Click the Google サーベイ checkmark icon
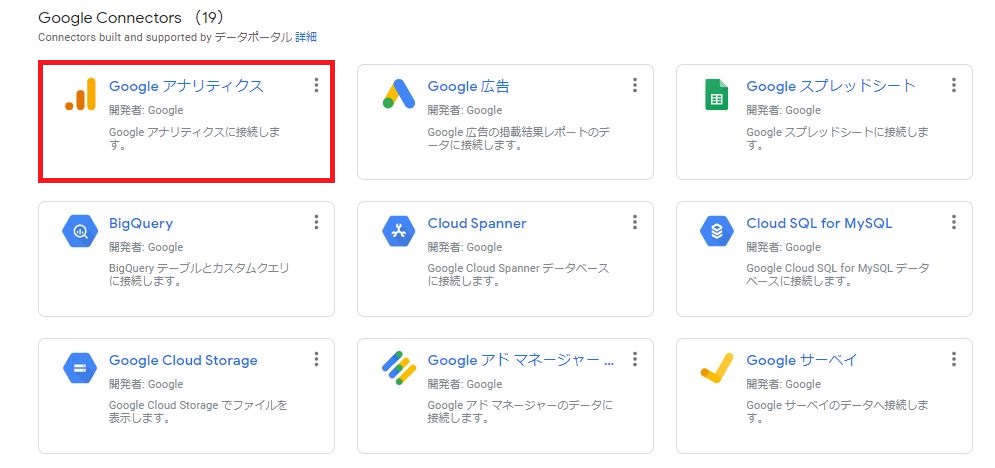 tap(717, 368)
